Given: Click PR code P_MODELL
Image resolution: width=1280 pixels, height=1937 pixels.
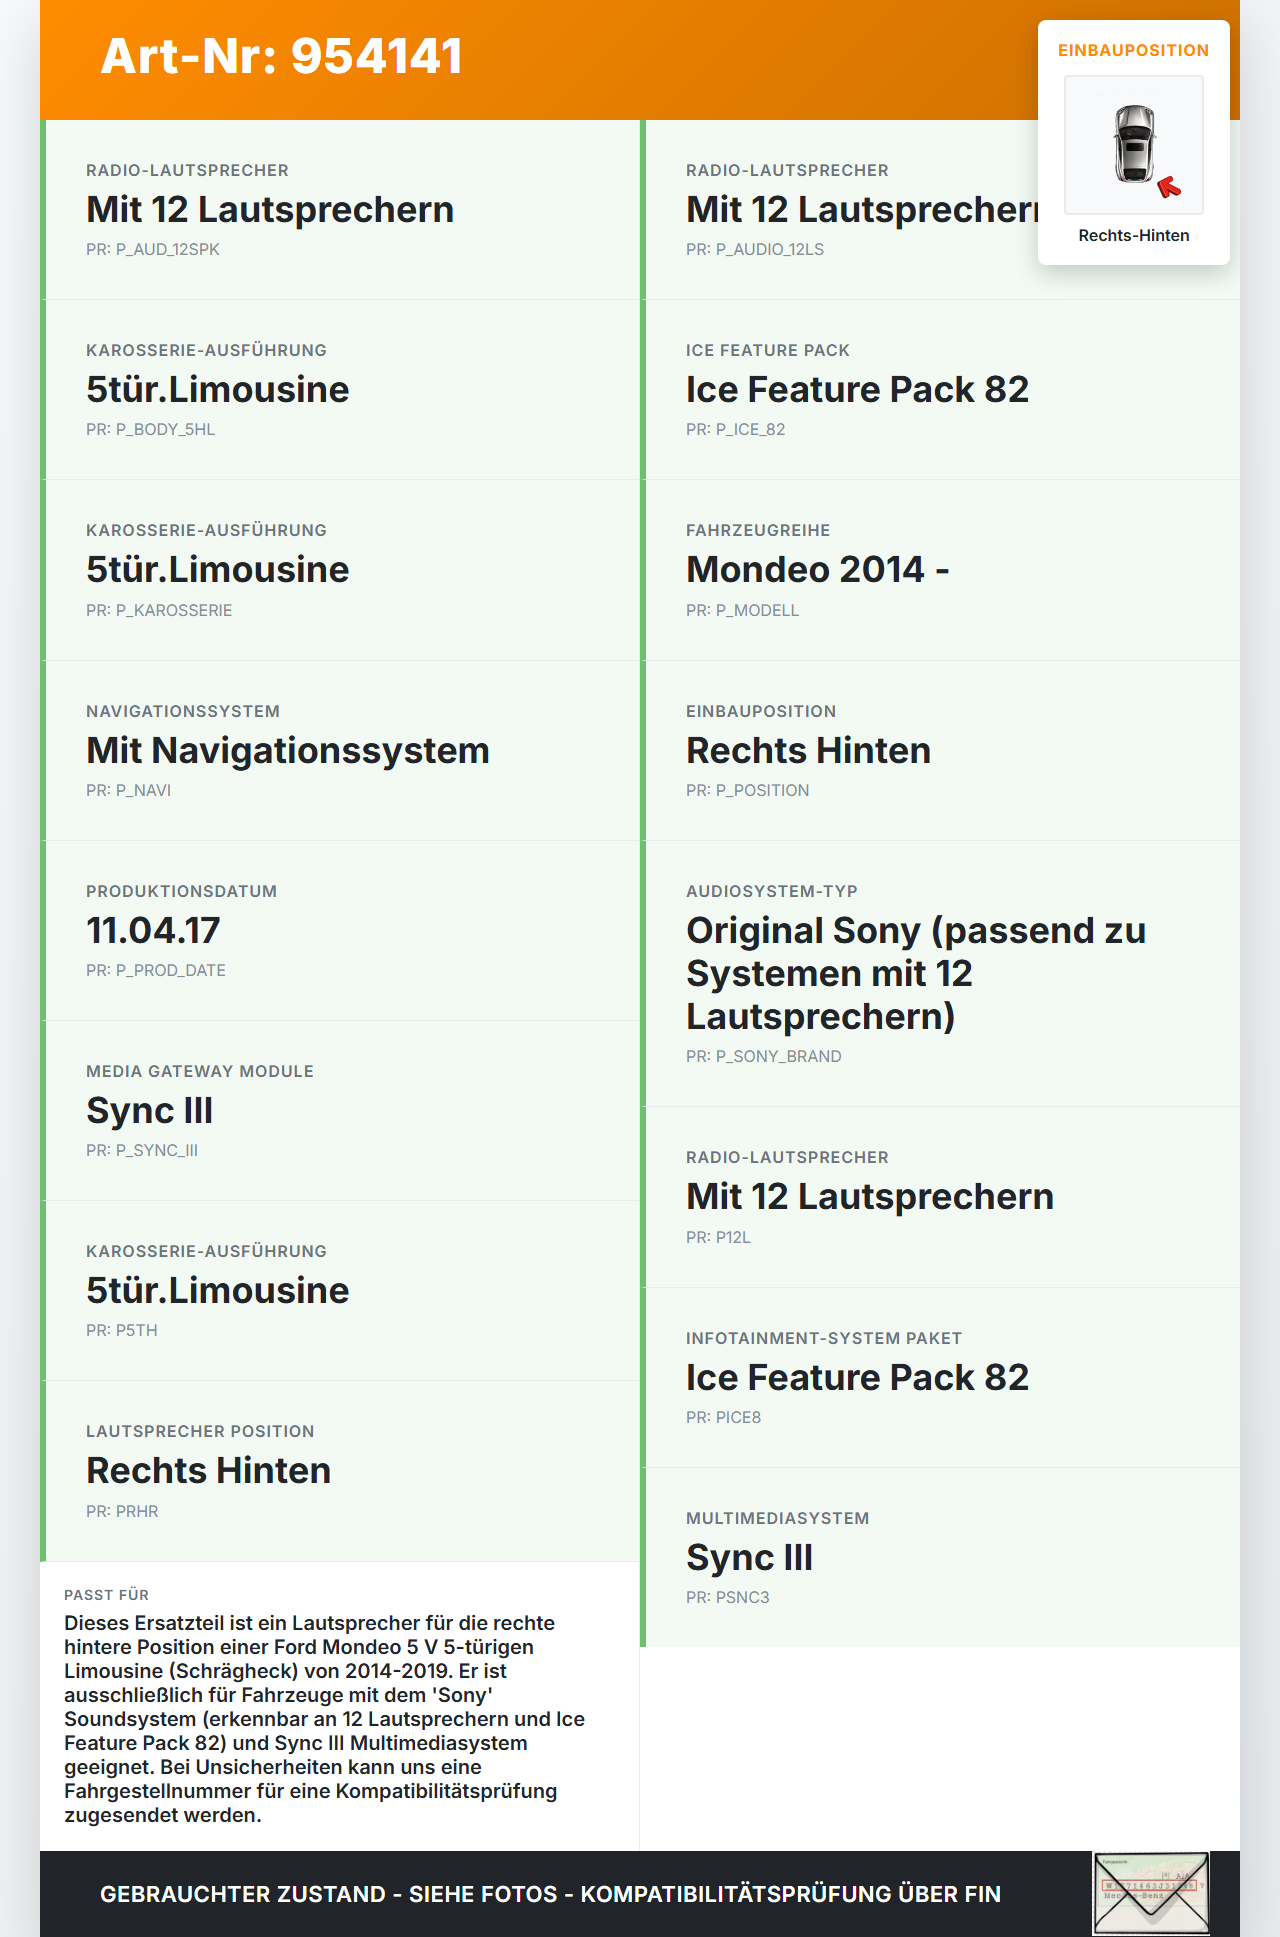Looking at the screenshot, I should point(742,610).
